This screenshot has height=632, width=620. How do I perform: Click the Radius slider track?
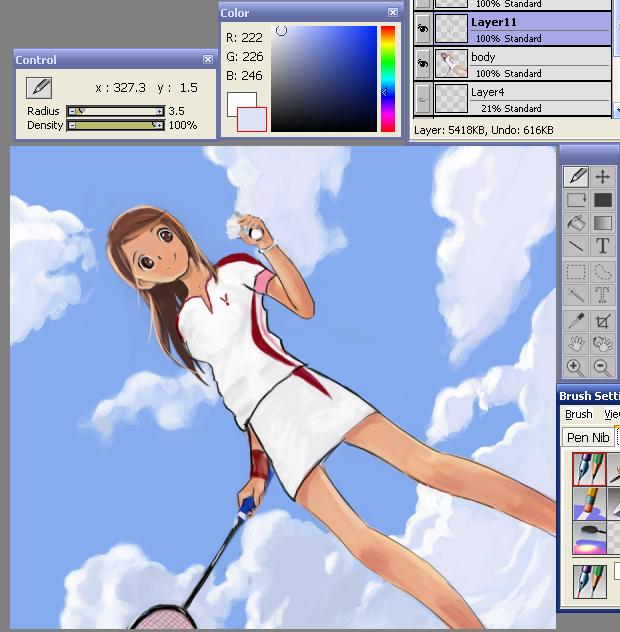coord(116,111)
